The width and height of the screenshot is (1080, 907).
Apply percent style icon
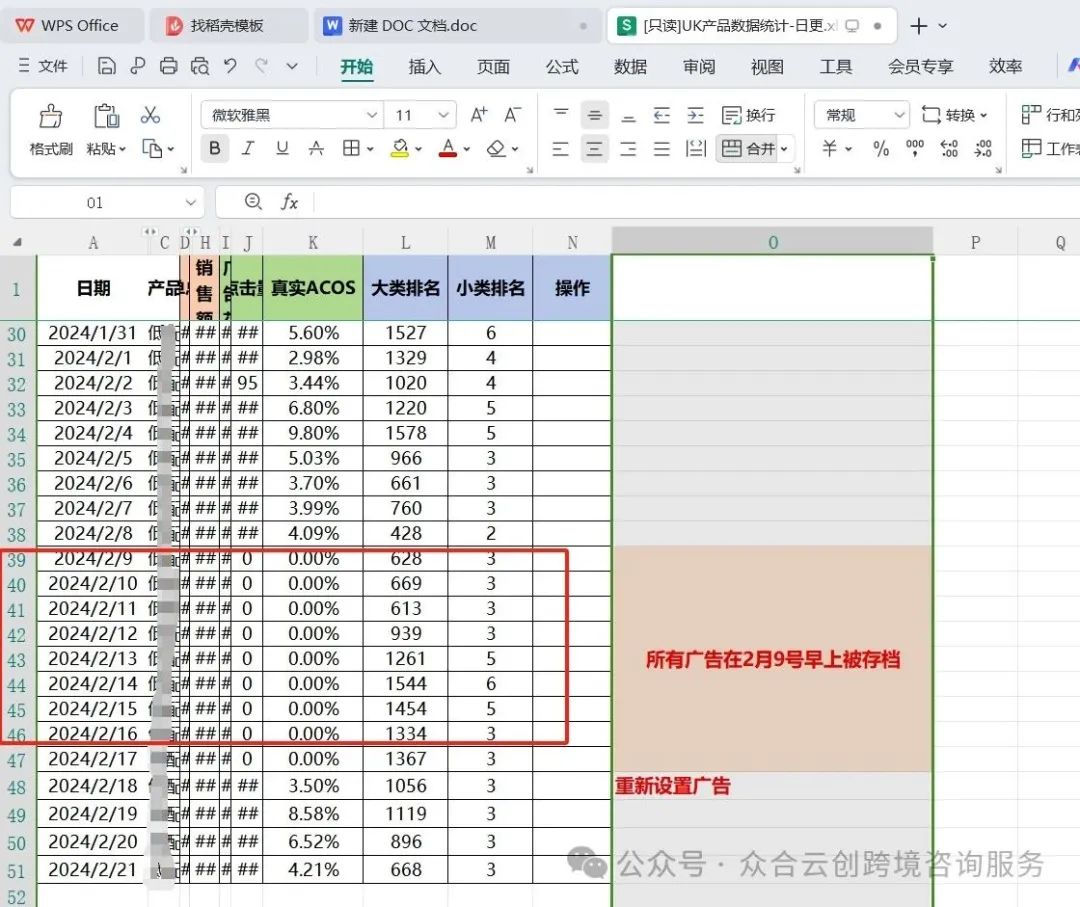tap(881, 148)
